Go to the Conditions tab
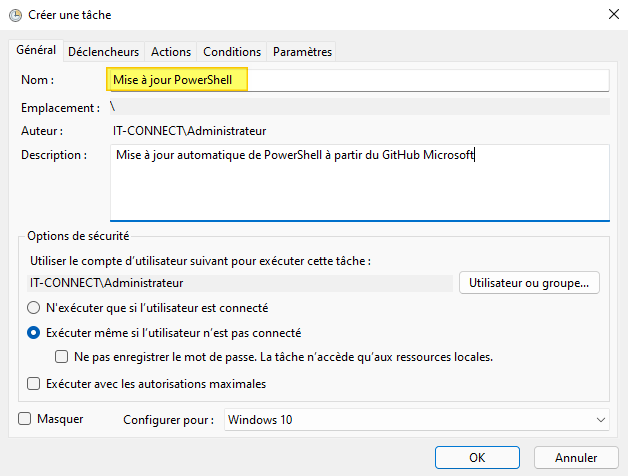 pos(232,52)
